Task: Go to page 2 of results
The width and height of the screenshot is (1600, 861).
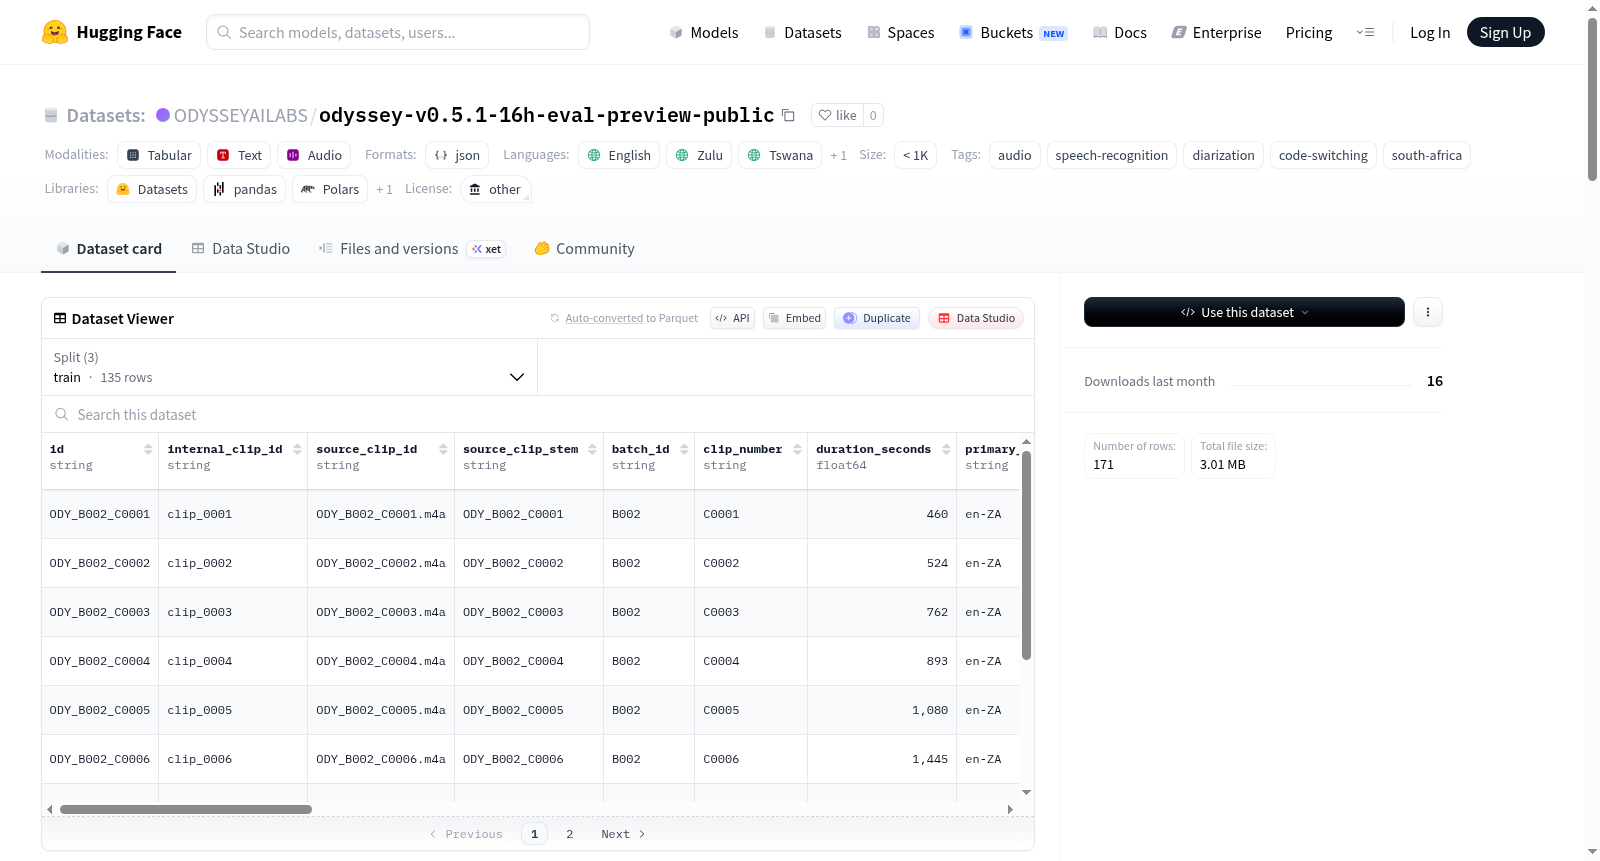Action: coord(570,834)
